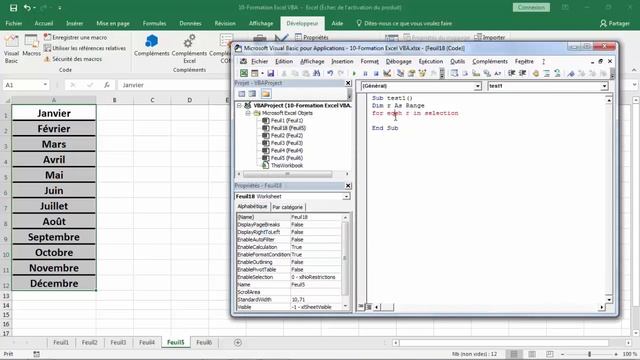
Task: Click the Outdent icon in VBA edit toolbar
Action: [522, 73]
